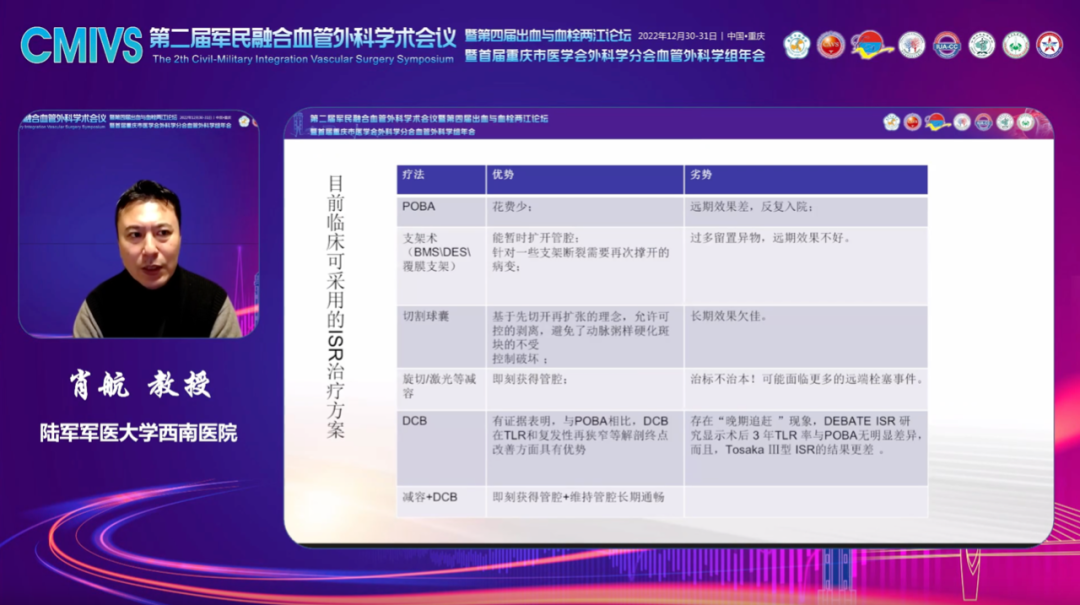Click the blue IUA.CC logo in the slide header
The height and width of the screenshot is (605, 1080).
pos(984,123)
